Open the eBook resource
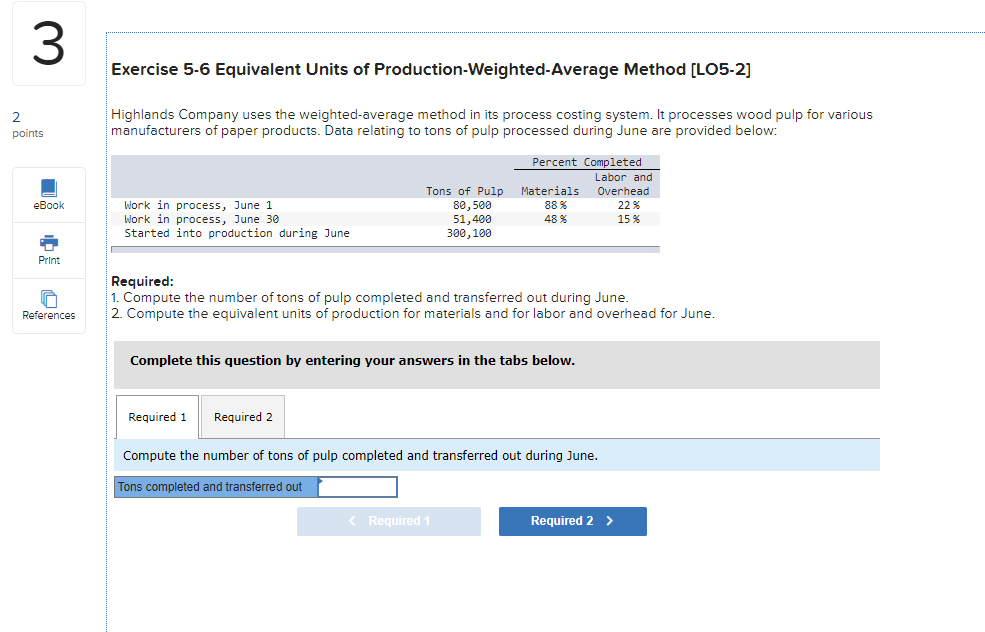The image size is (985, 632). coord(48,193)
